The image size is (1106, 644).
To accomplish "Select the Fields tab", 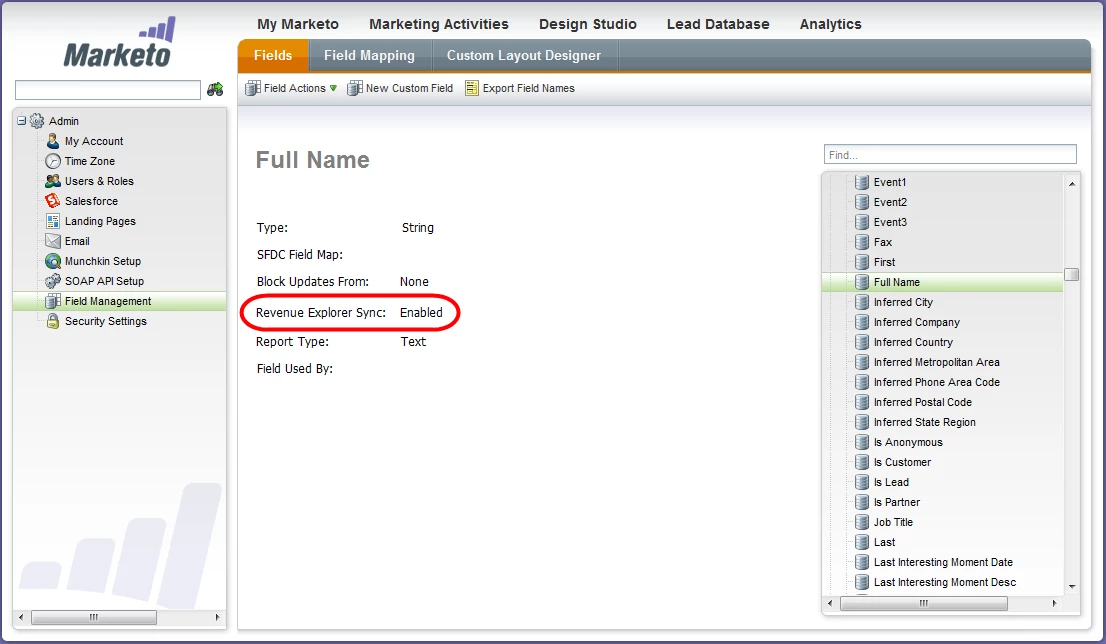I will (273, 56).
